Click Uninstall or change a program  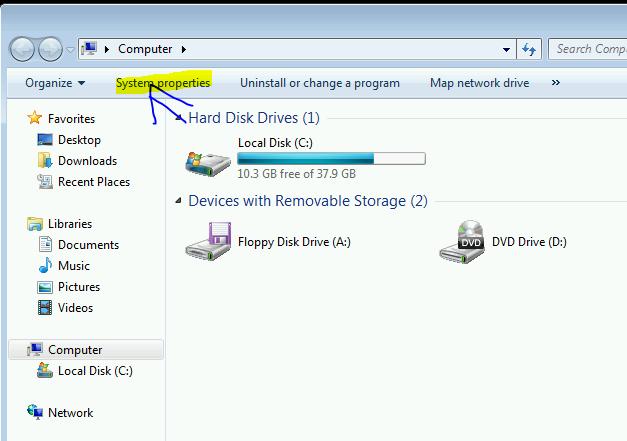(x=319, y=83)
